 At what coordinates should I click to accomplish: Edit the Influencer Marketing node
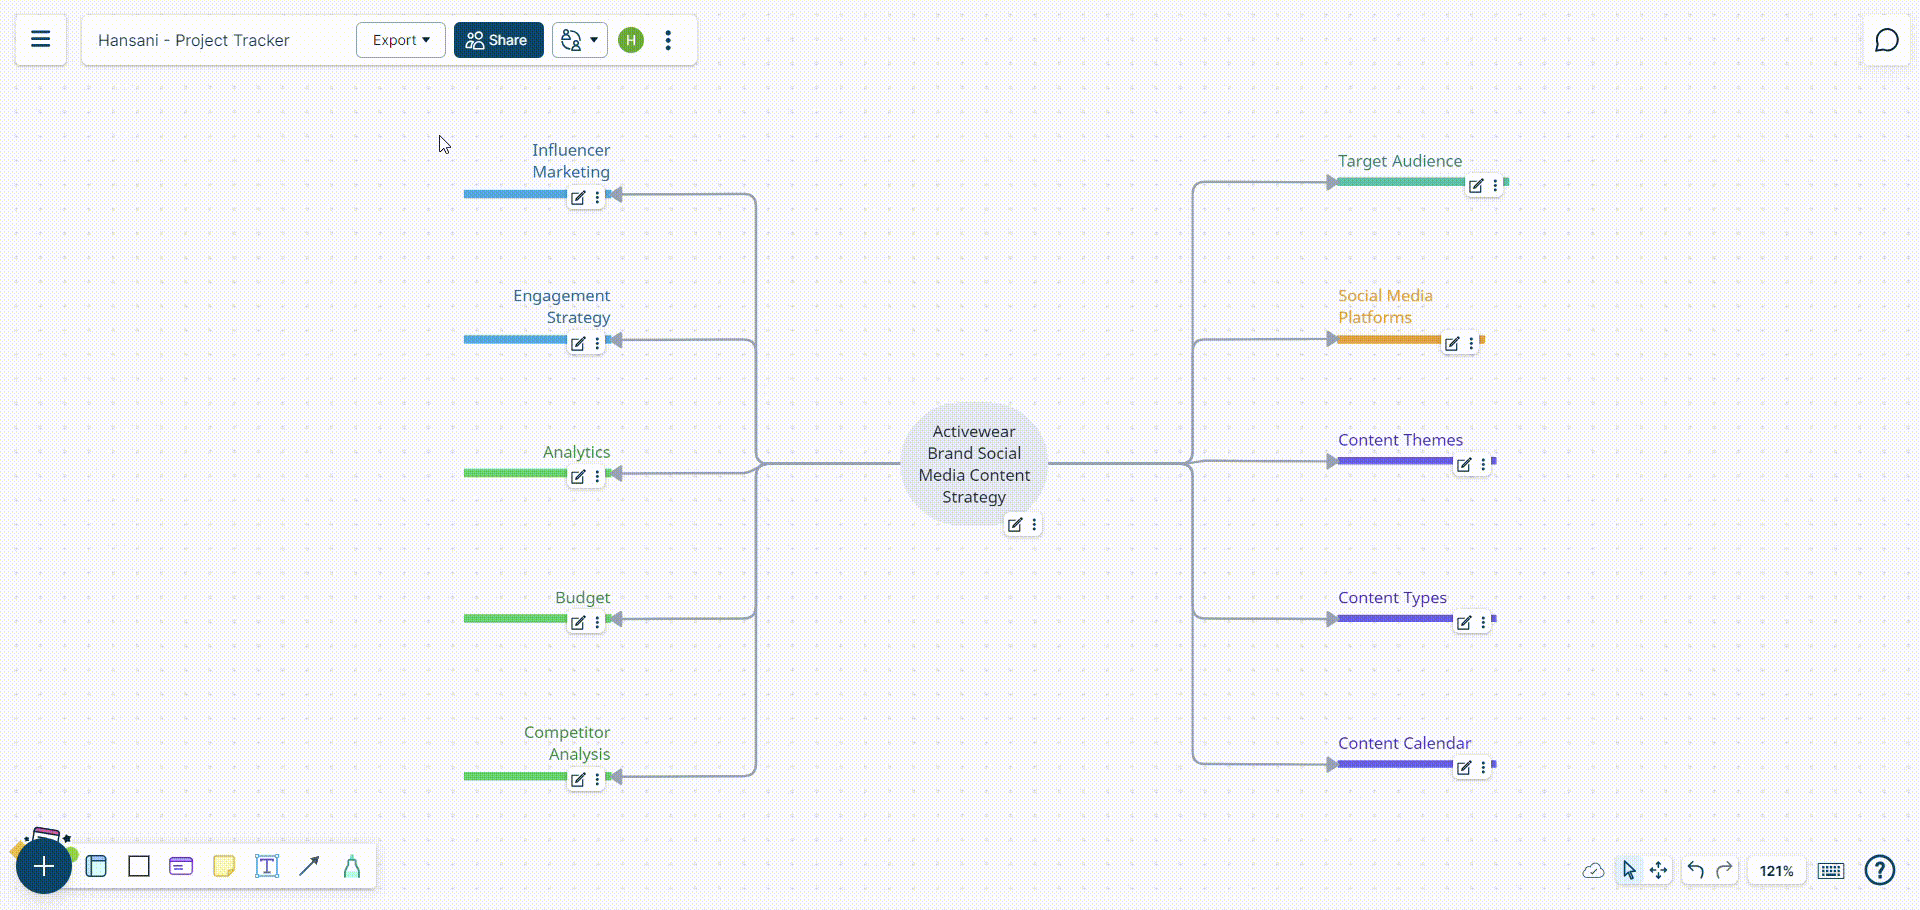(578, 198)
